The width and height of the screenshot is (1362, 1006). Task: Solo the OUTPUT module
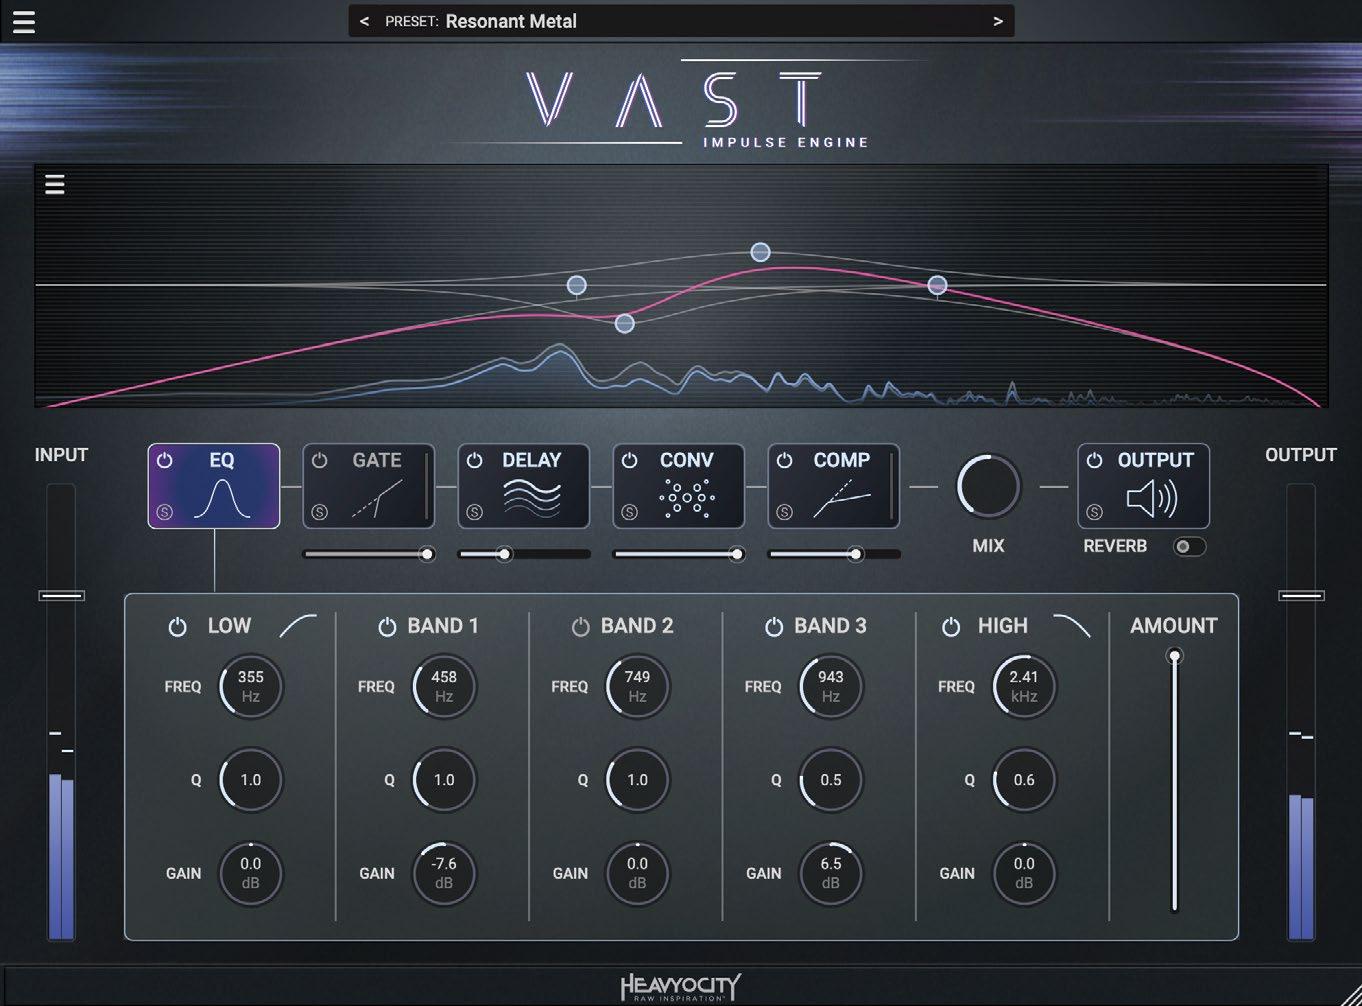click(1095, 512)
